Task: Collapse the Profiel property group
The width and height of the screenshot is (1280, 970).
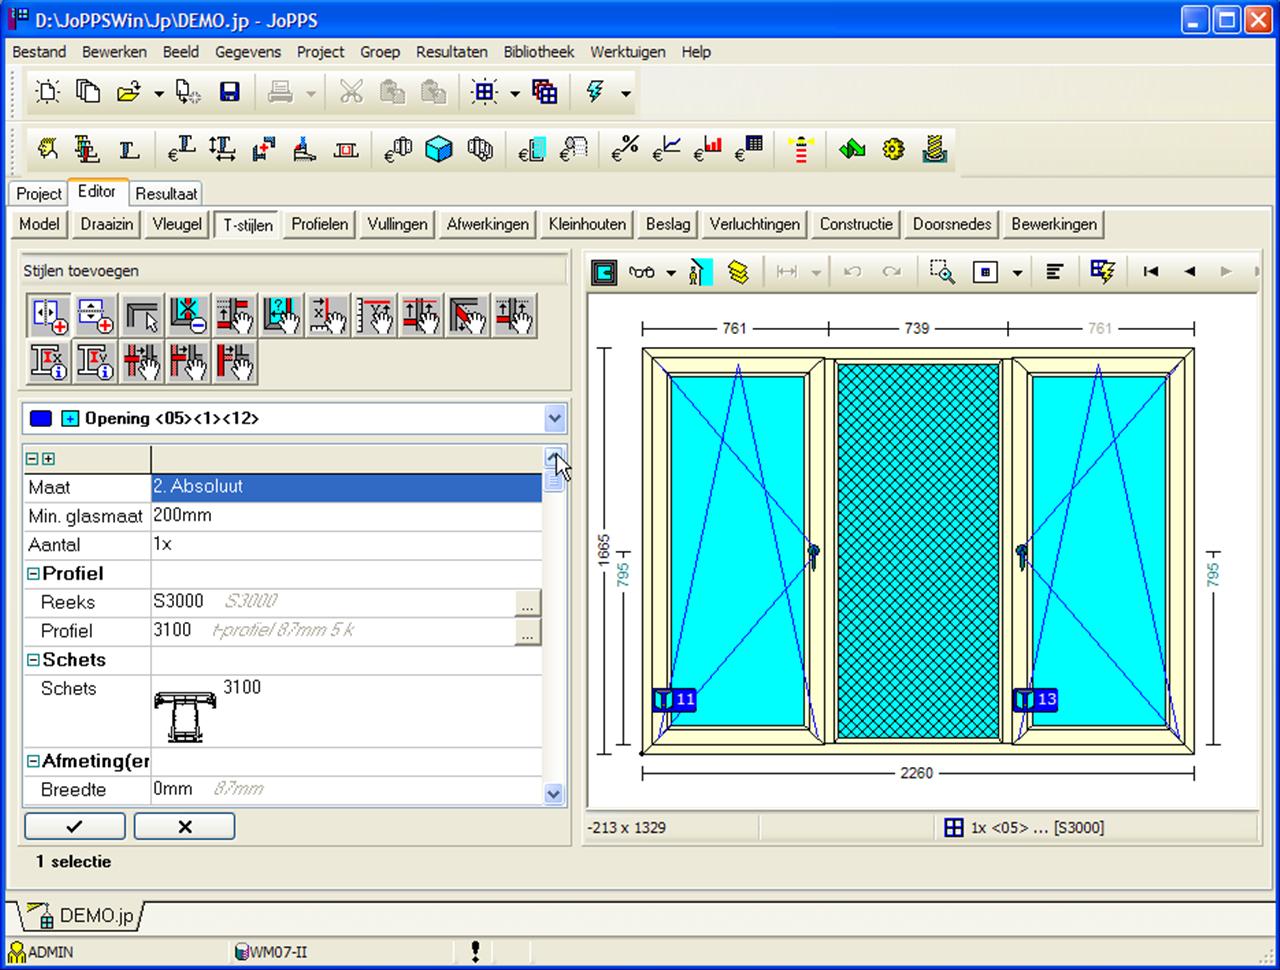Action: (x=33, y=574)
